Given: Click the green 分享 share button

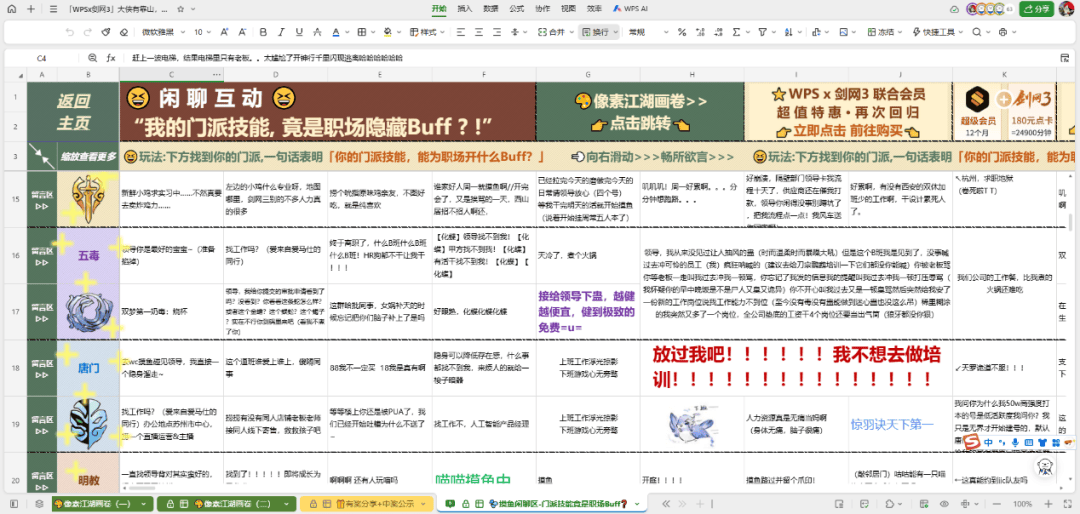Looking at the screenshot, I should [x=1037, y=9].
